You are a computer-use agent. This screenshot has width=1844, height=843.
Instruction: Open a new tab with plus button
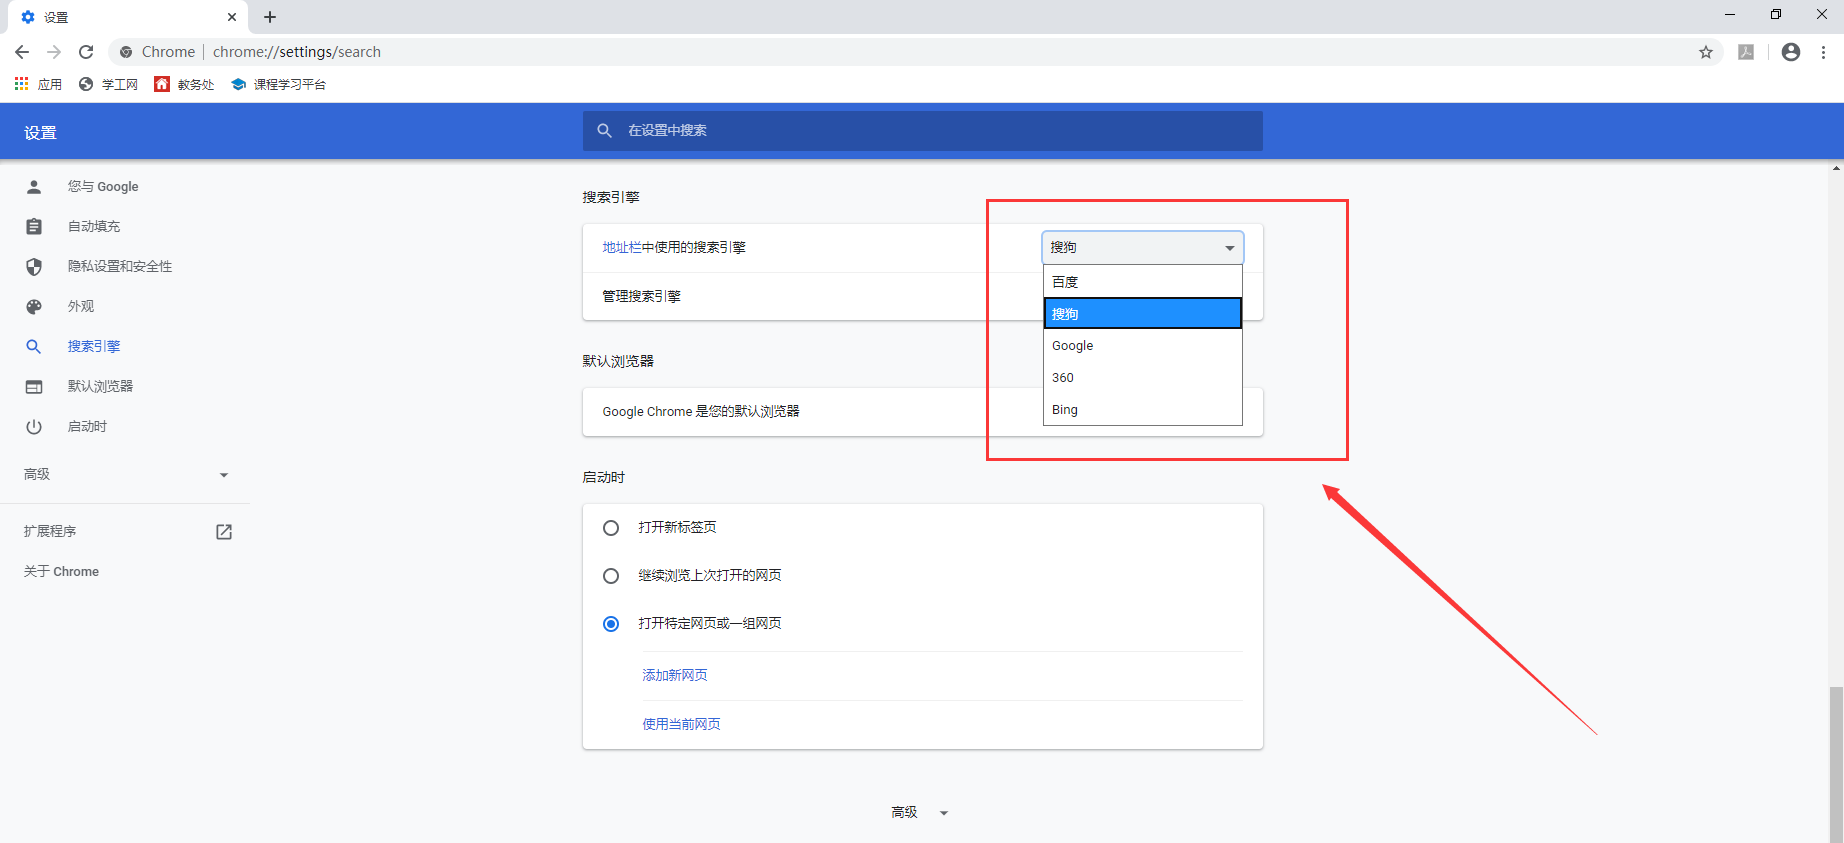click(x=270, y=17)
